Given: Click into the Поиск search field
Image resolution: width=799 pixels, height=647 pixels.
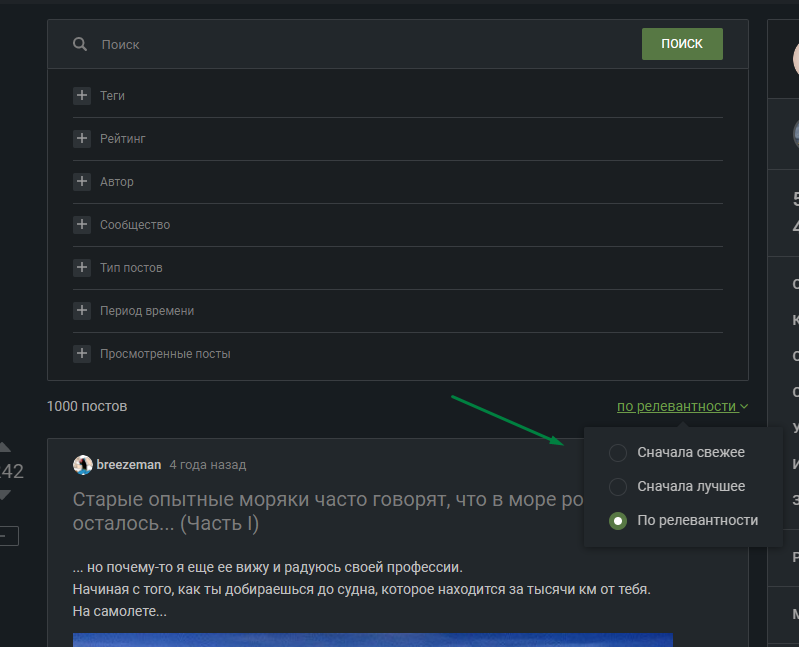Looking at the screenshot, I should tap(360, 45).
